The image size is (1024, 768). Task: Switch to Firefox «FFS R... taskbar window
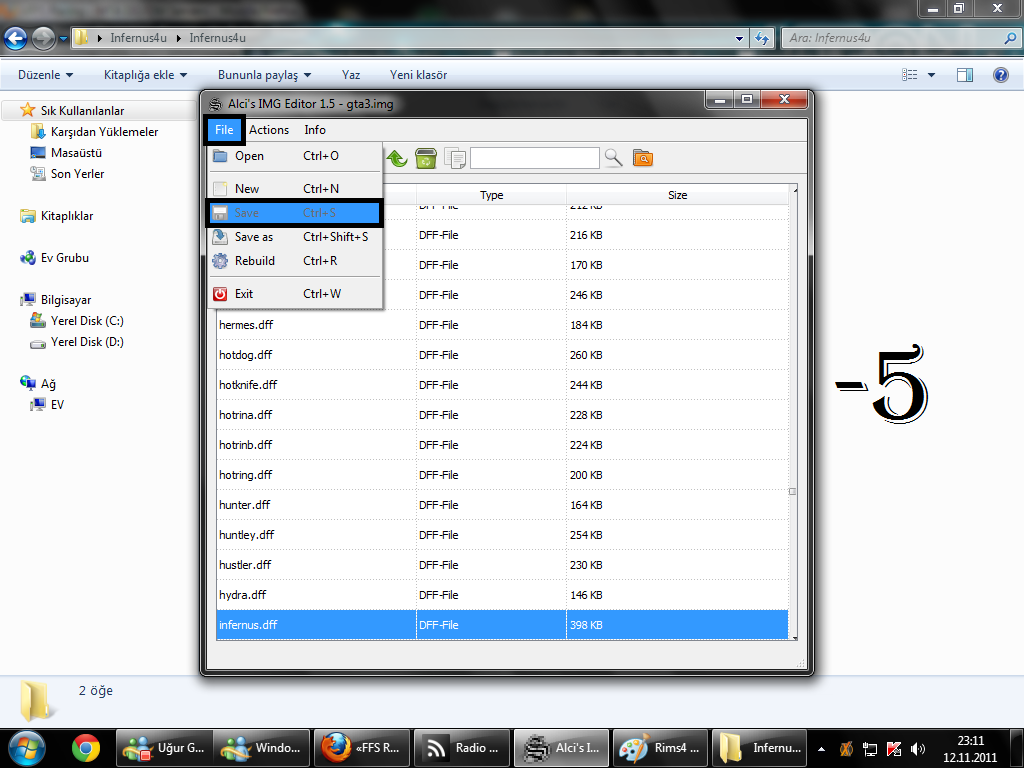[x=362, y=748]
